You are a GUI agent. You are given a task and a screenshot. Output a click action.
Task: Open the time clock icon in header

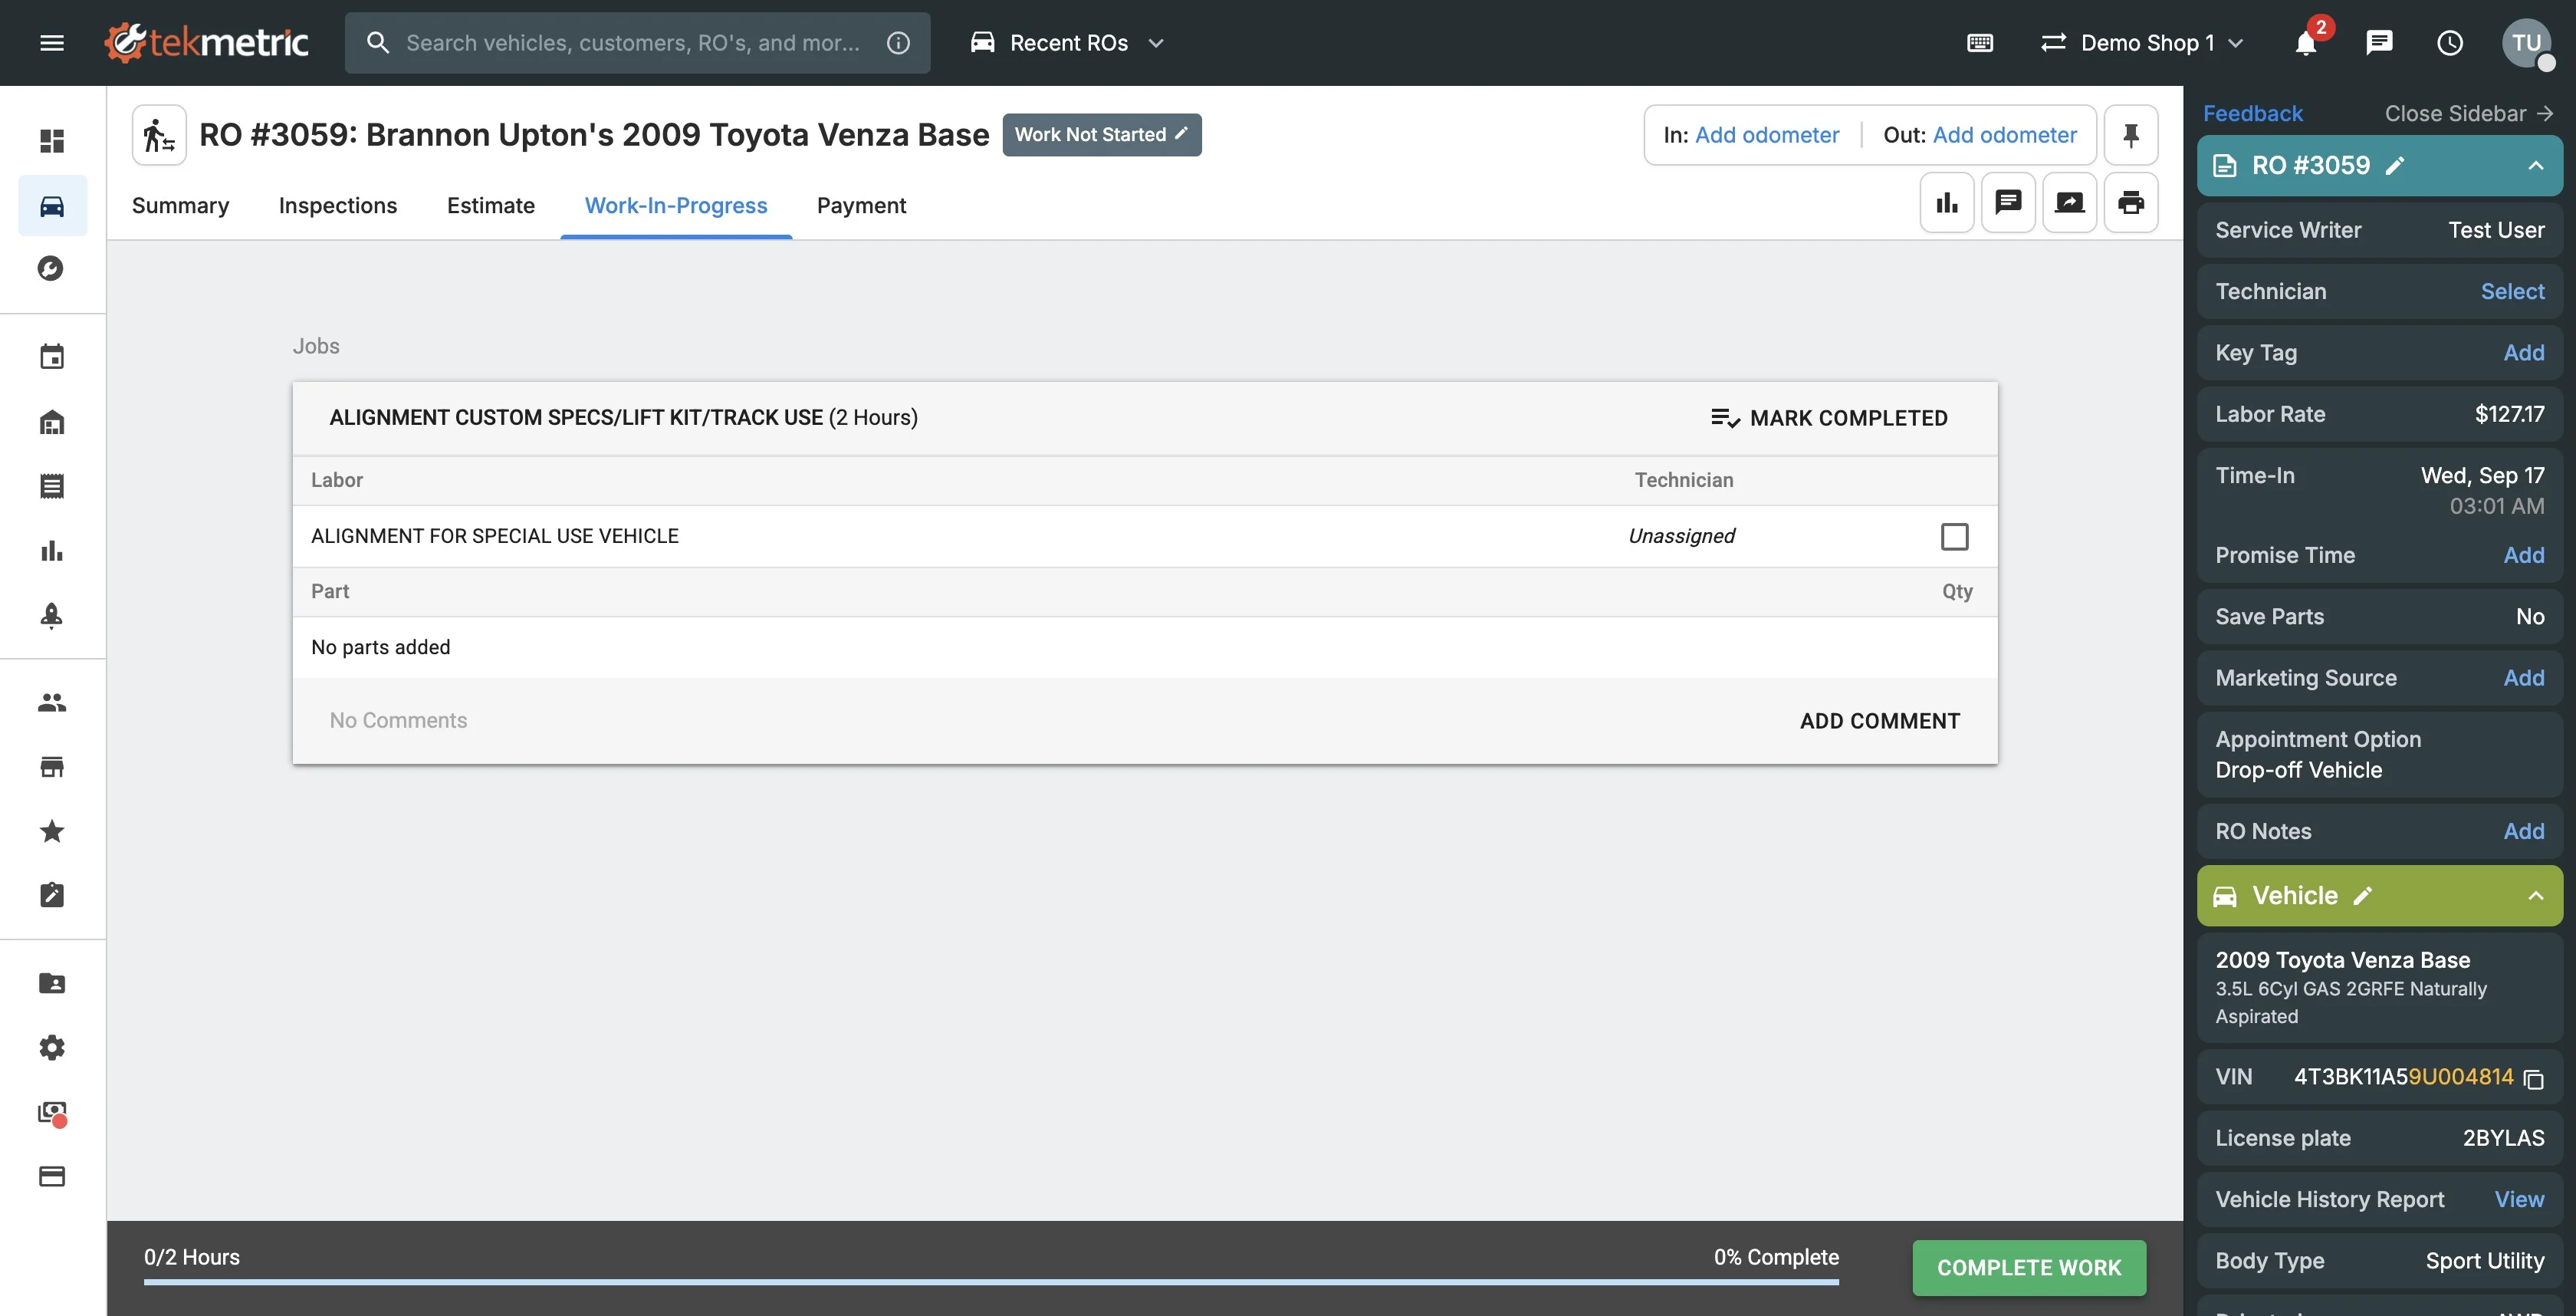coord(2449,43)
